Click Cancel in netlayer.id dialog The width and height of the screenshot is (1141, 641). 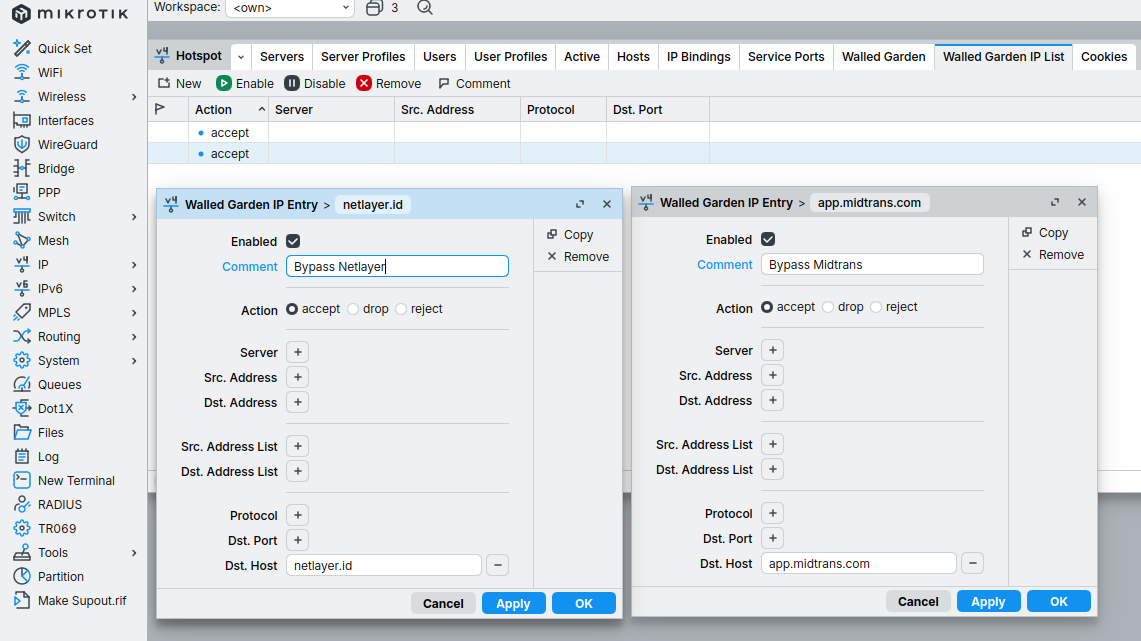[x=443, y=603]
